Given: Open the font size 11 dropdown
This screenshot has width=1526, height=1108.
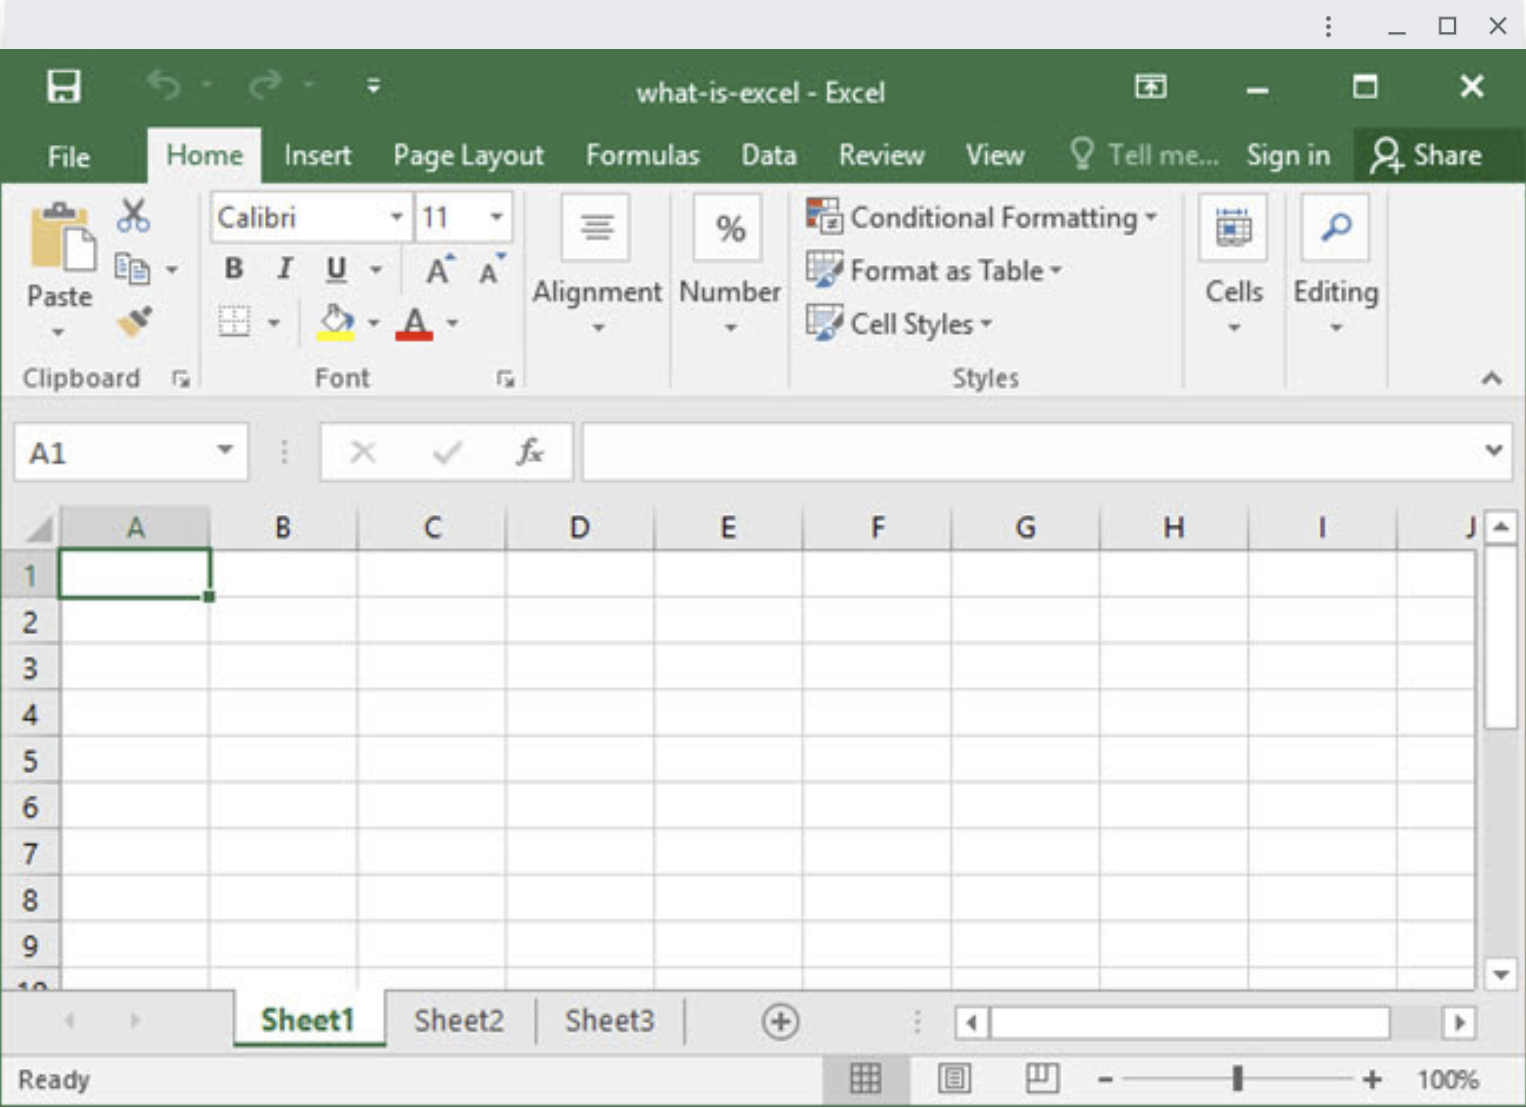Looking at the screenshot, I should click(x=496, y=217).
